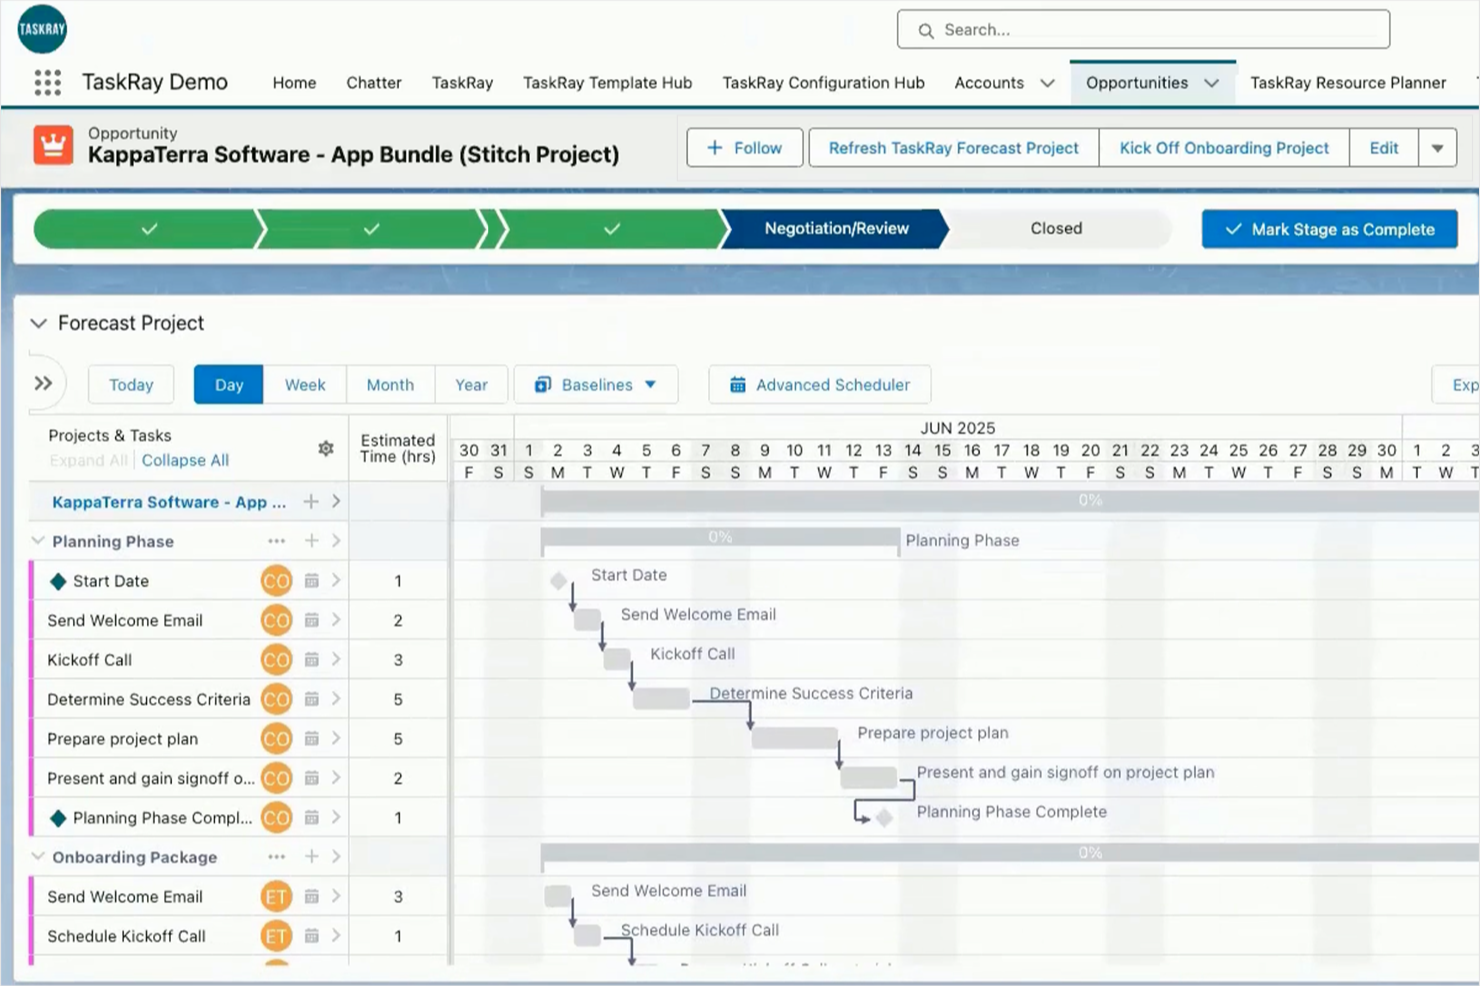Image resolution: width=1480 pixels, height=986 pixels.
Task: Click the Collapse All link
Action: coord(185,460)
